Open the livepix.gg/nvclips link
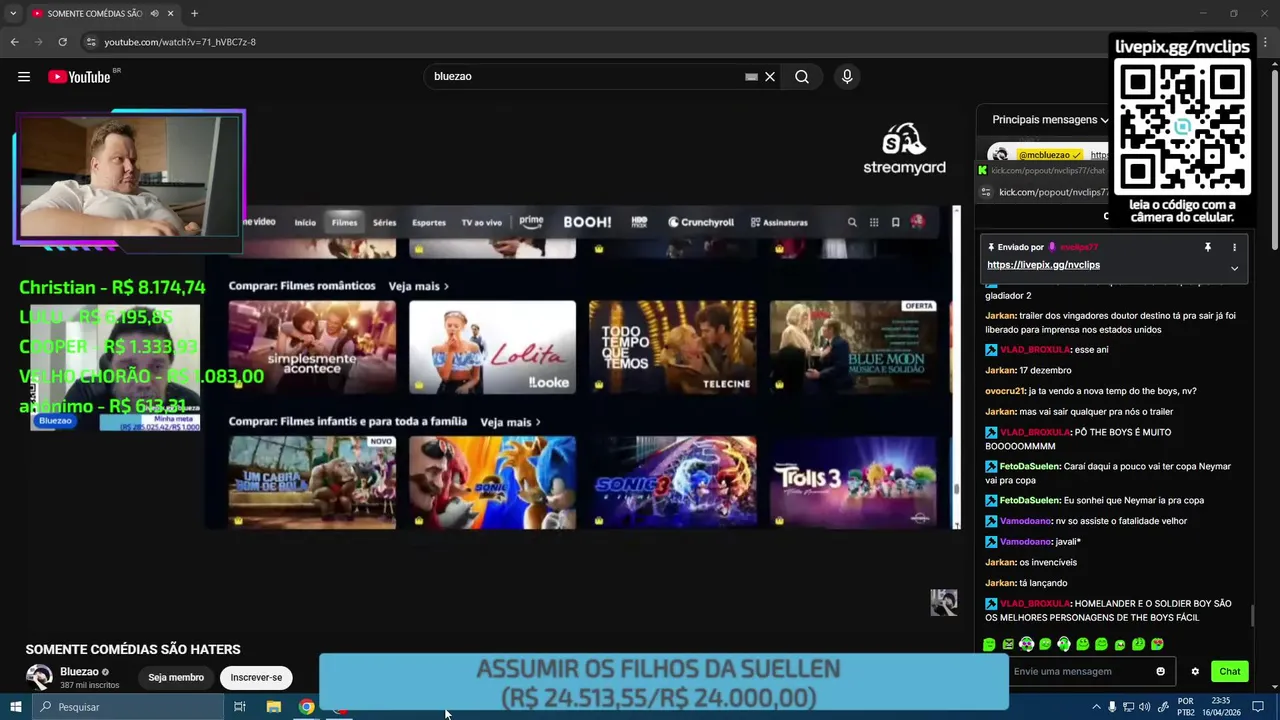The width and height of the screenshot is (1280, 720). pyautogui.click(x=1043, y=265)
